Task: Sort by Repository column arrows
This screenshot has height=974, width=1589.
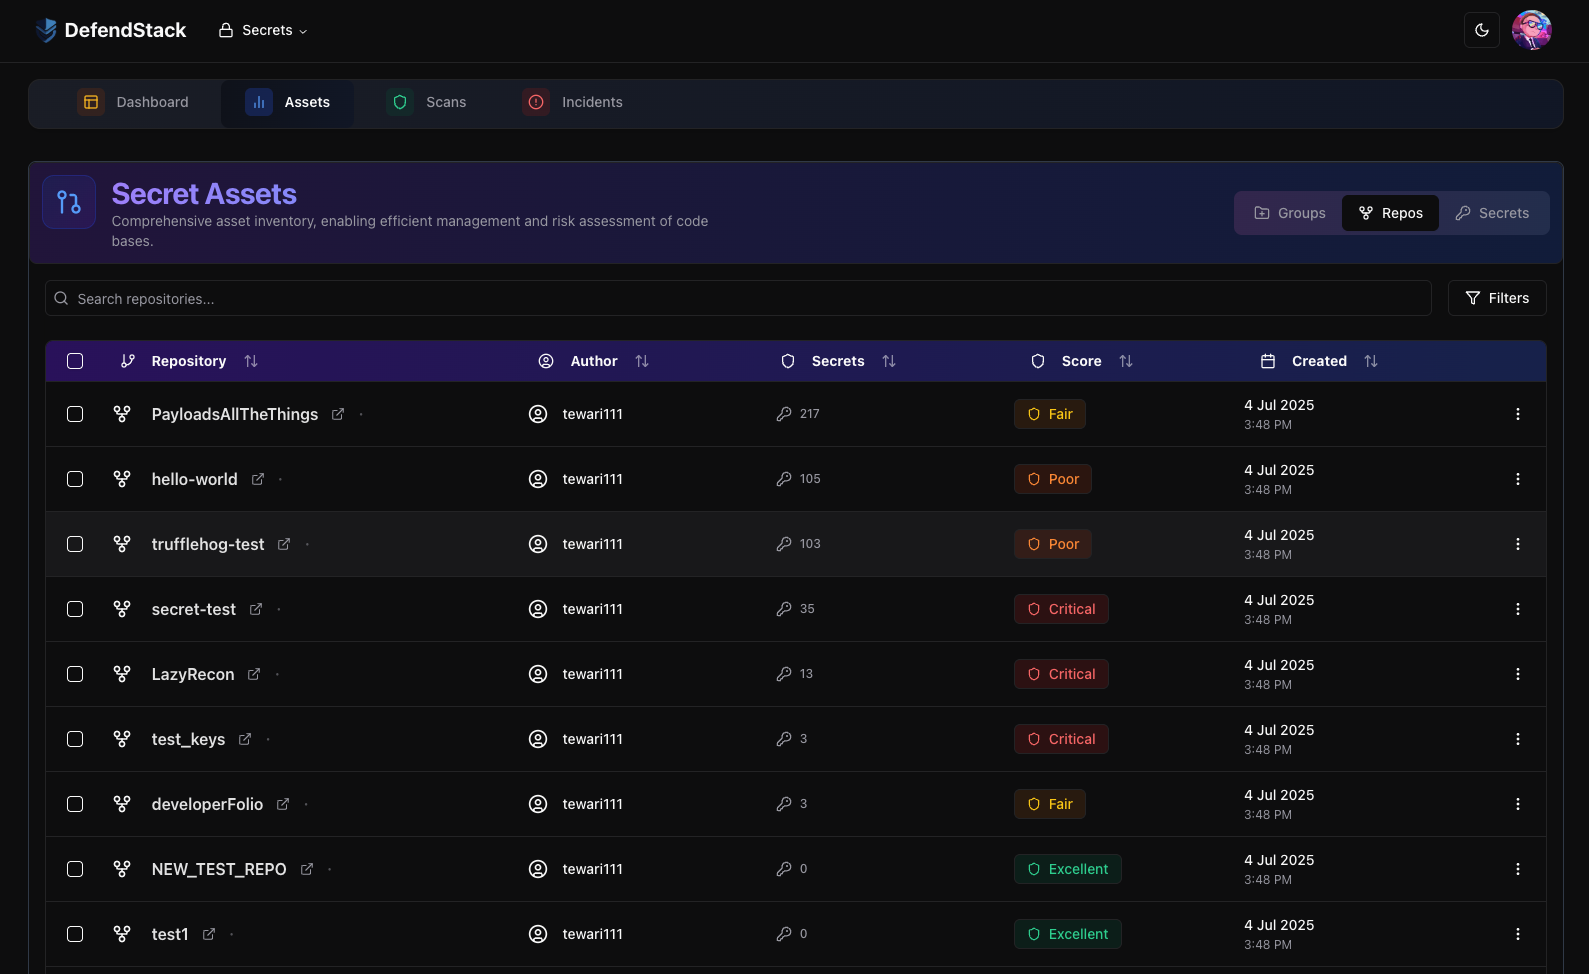Action: tap(251, 361)
